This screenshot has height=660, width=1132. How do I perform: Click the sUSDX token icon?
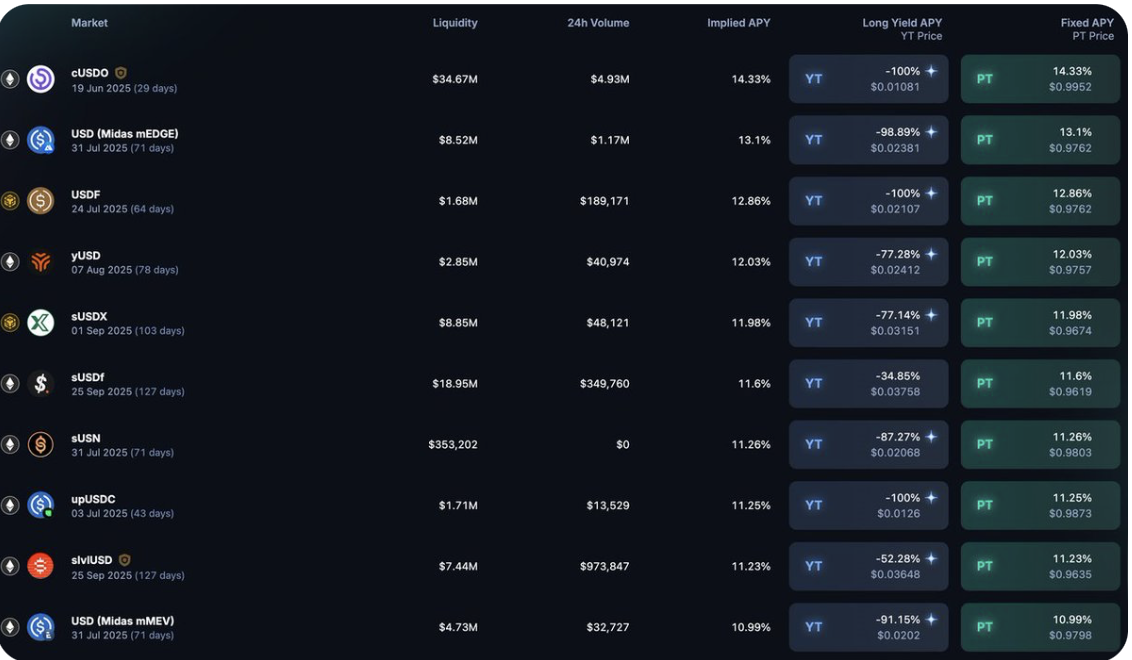40,323
